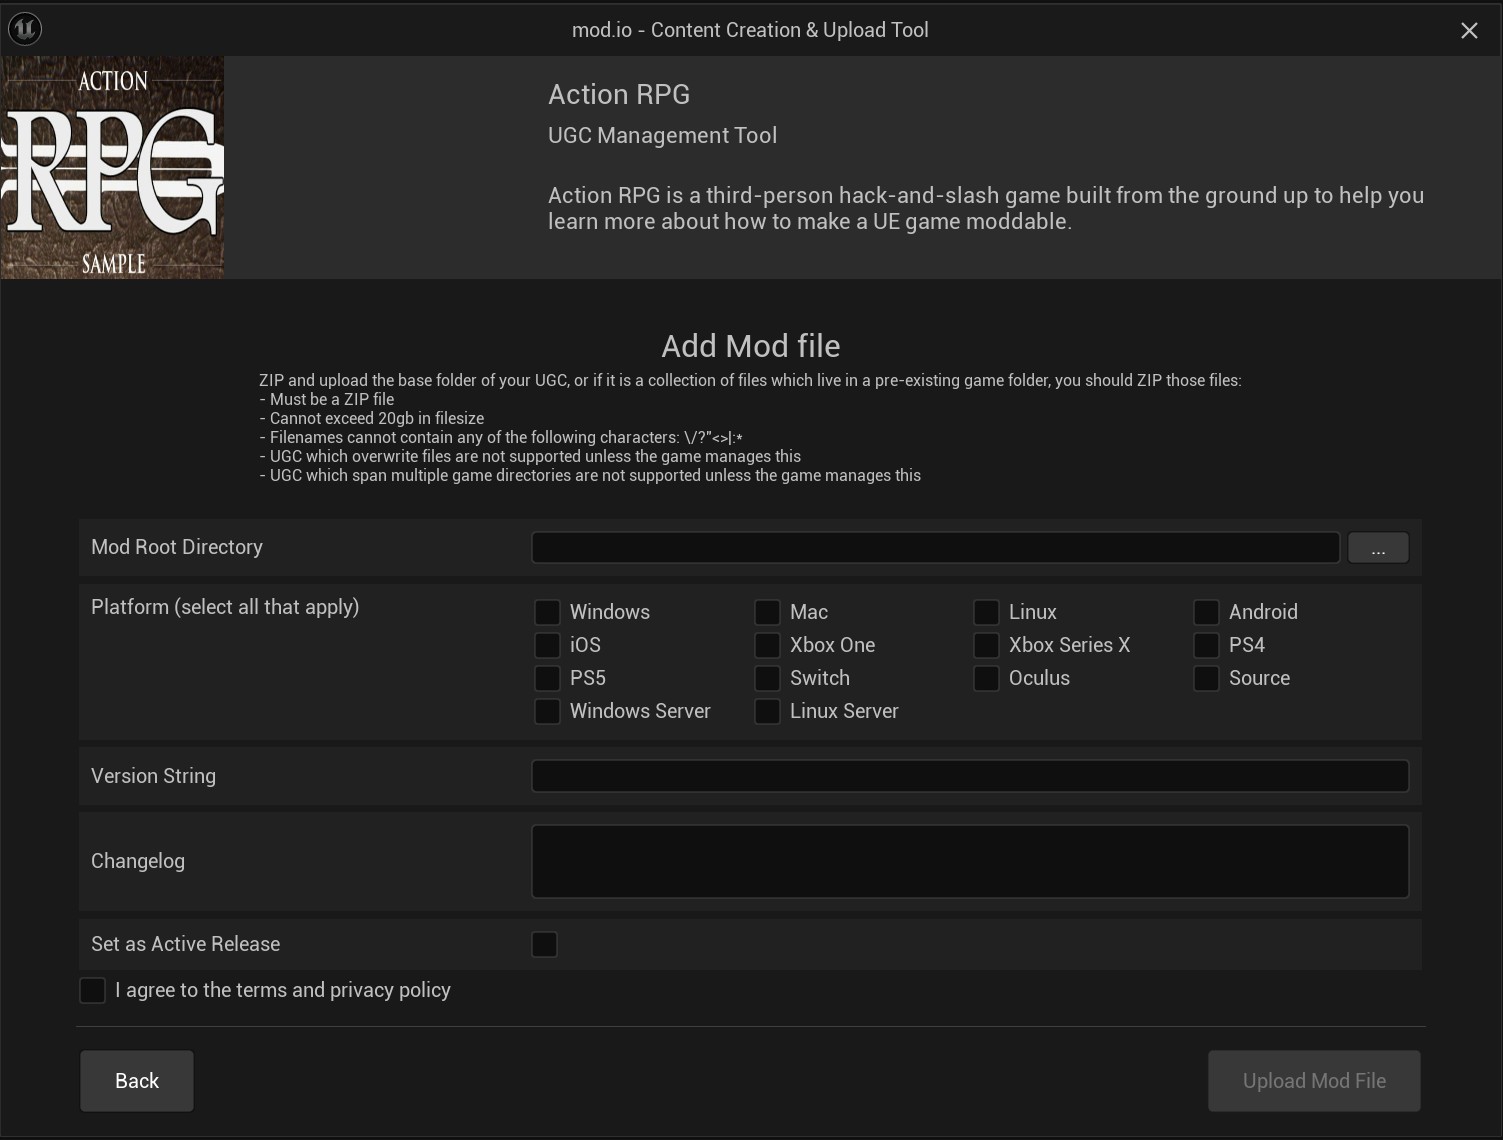Viewport: 1503px width, 1140px height.
Task: Enable the Oculus platform option
Action: click(x=985, y=678)
